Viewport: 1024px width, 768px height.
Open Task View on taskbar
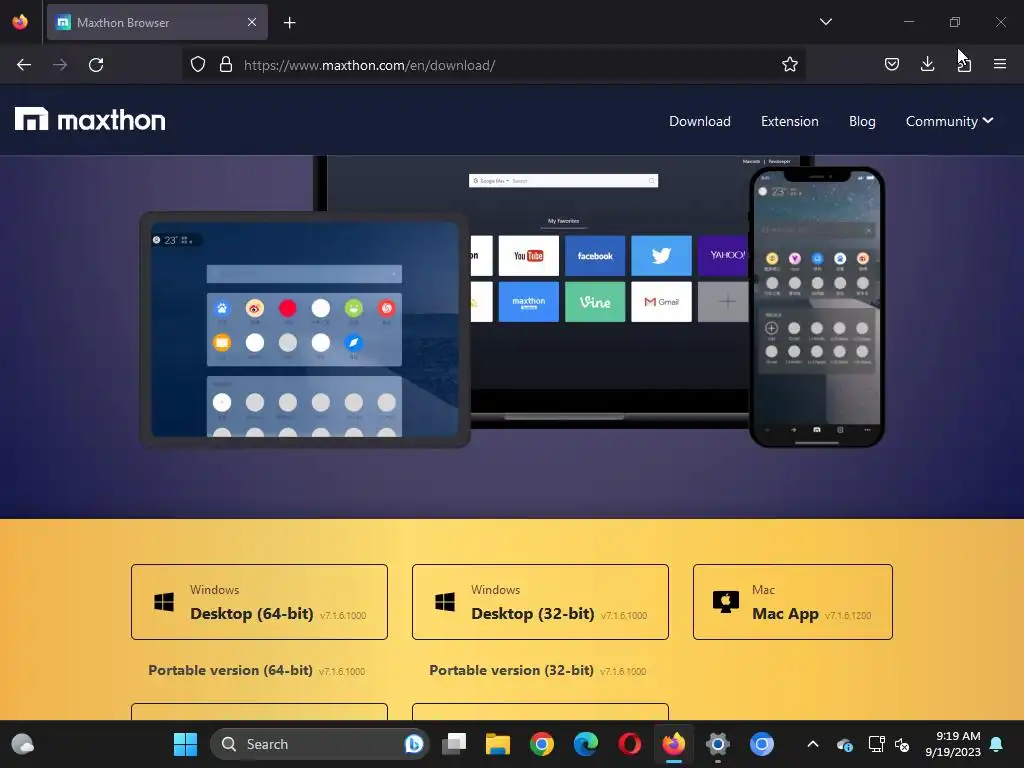click(x=454, y=744)
